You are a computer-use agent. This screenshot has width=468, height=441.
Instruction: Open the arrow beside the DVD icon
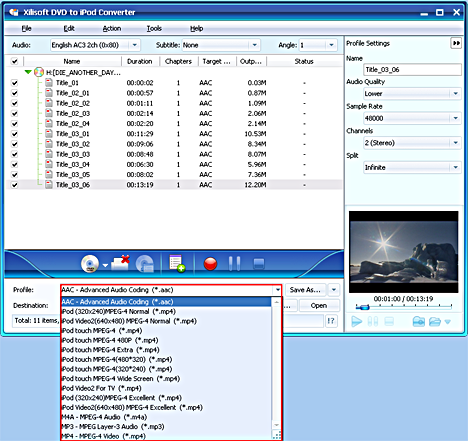pos(105,265)
